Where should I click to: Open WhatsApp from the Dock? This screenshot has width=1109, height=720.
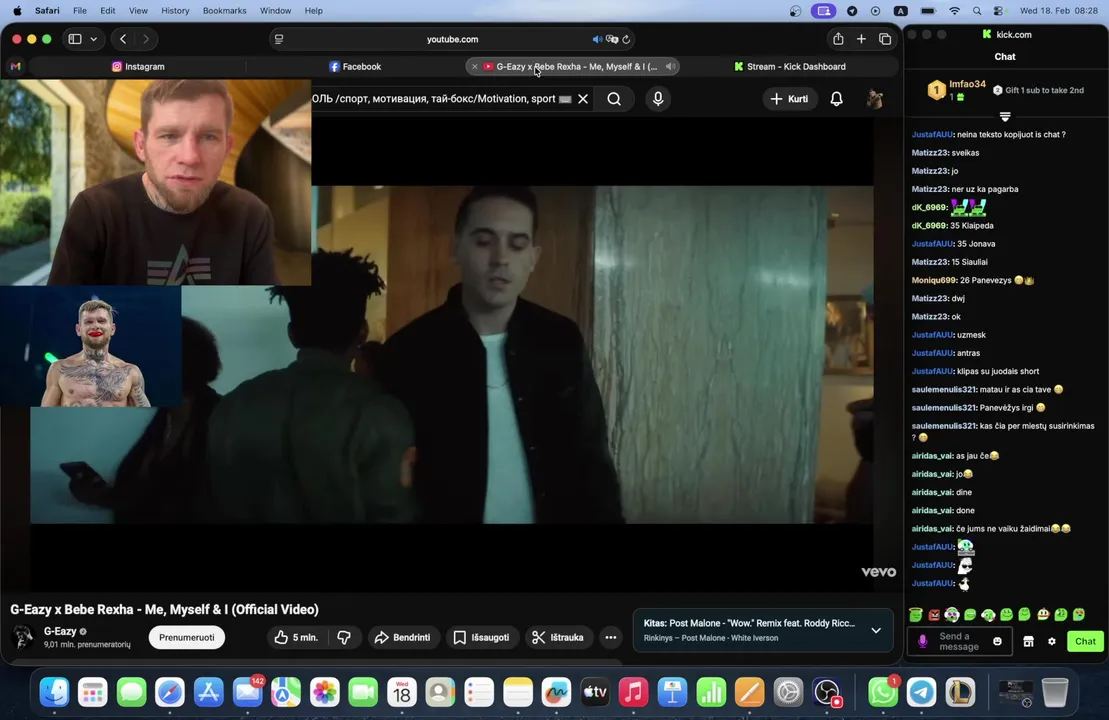pyautogui.click(x=883, y=692)
